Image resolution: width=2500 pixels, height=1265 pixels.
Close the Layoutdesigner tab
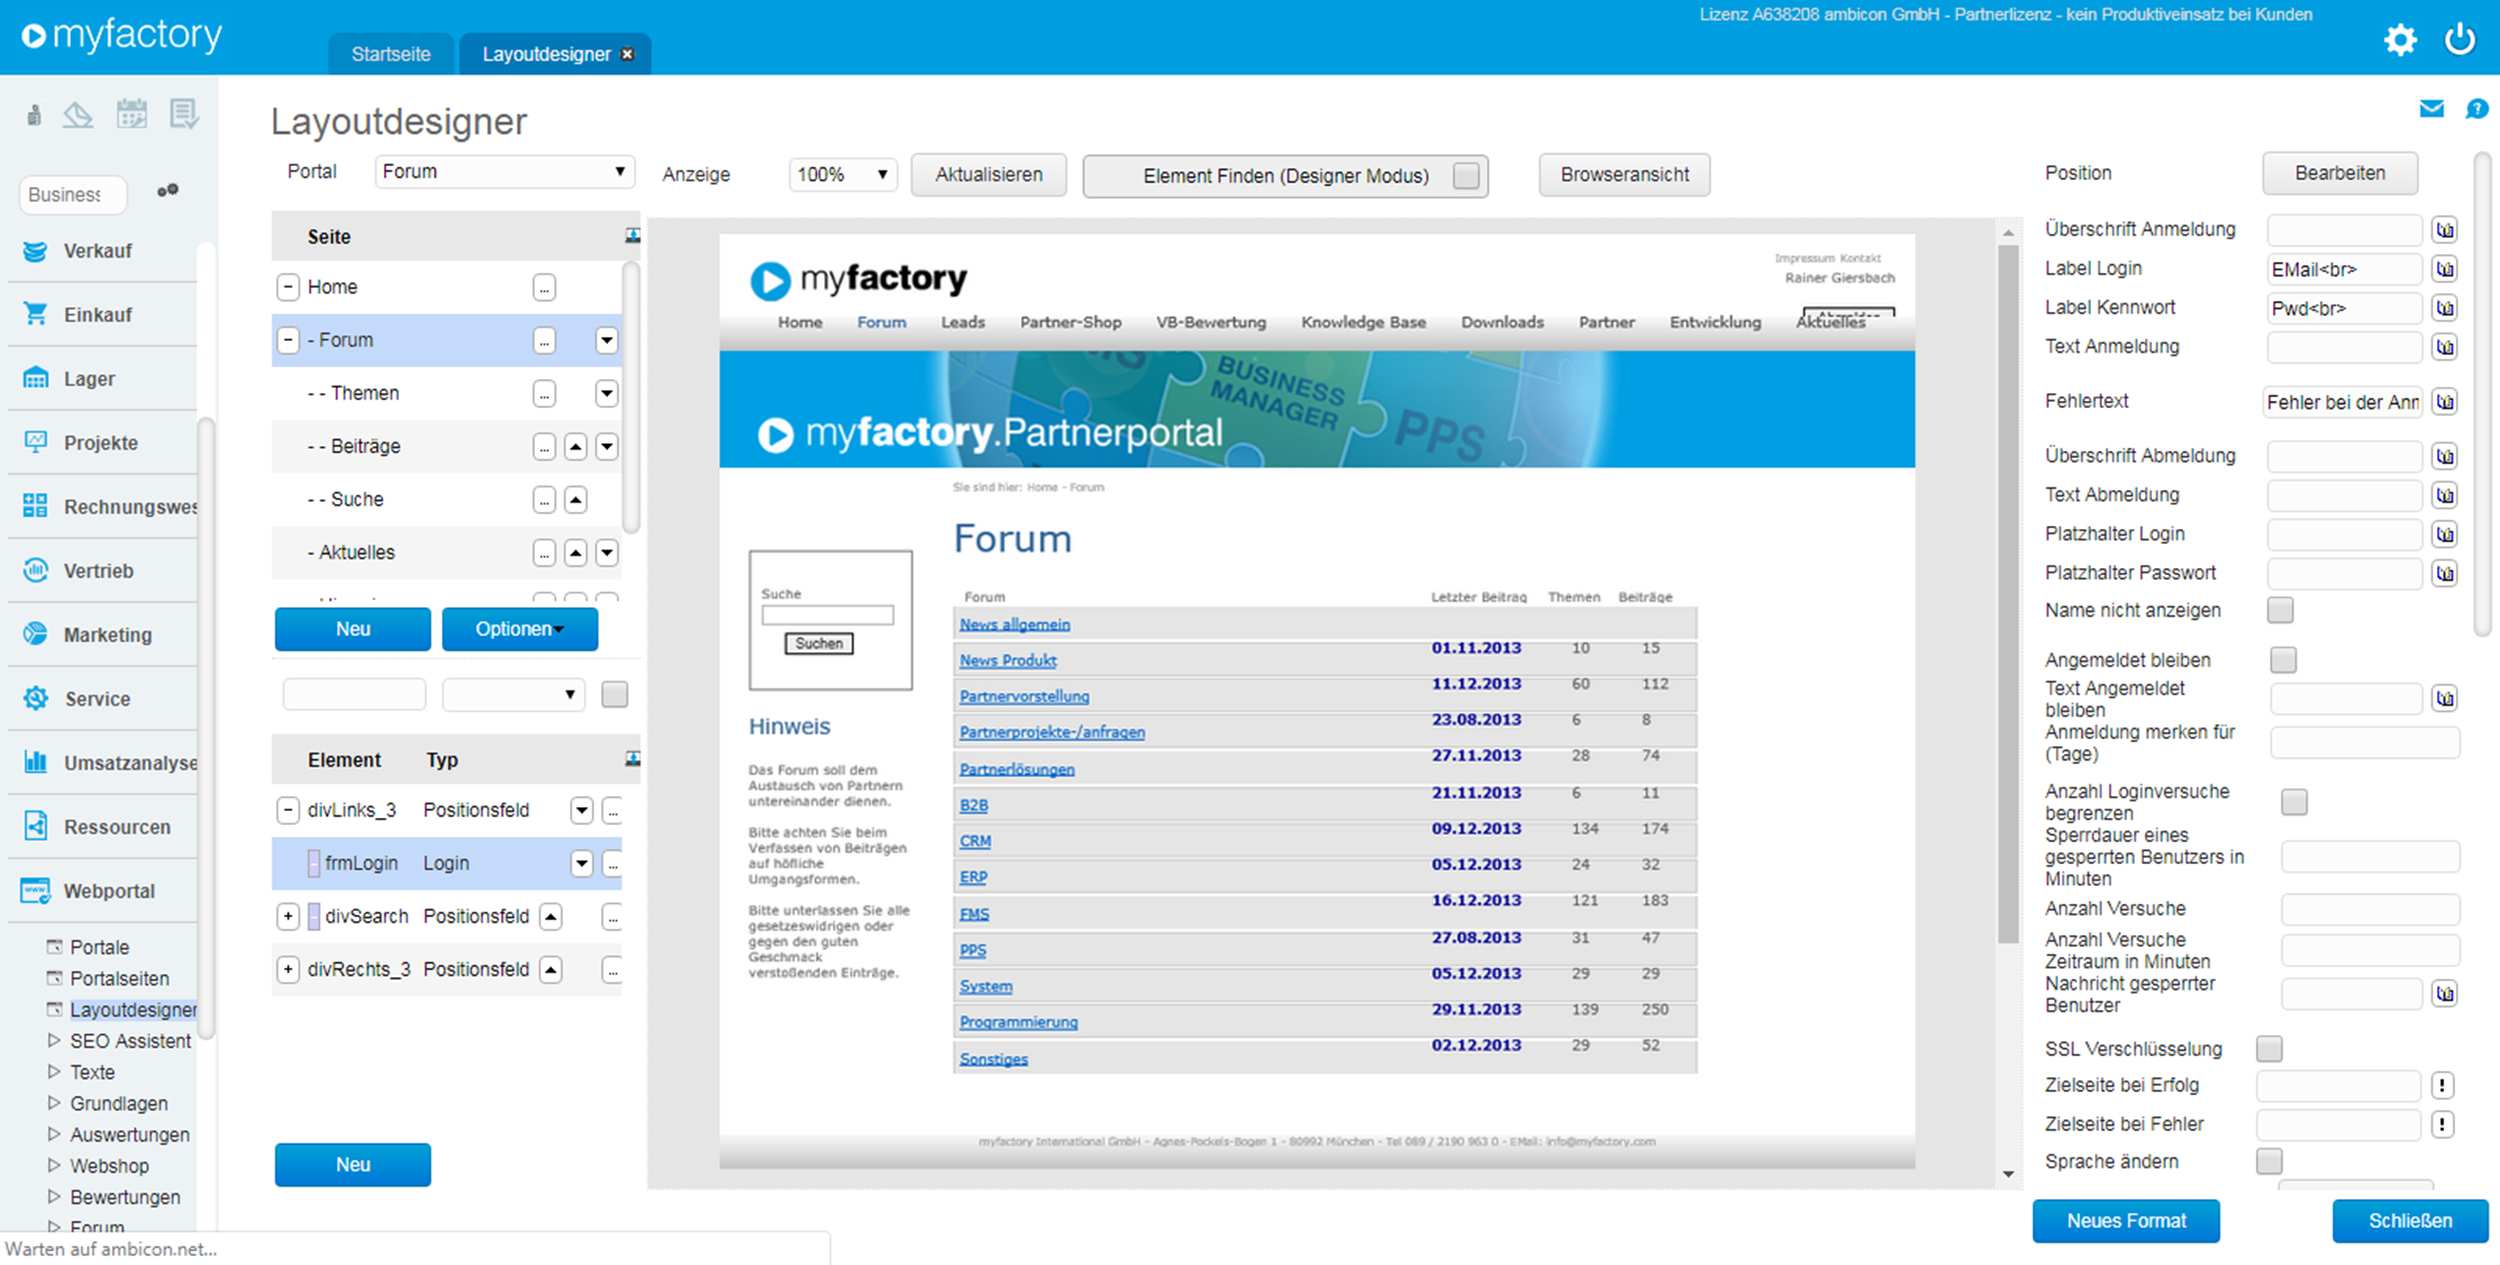(627, 54)
